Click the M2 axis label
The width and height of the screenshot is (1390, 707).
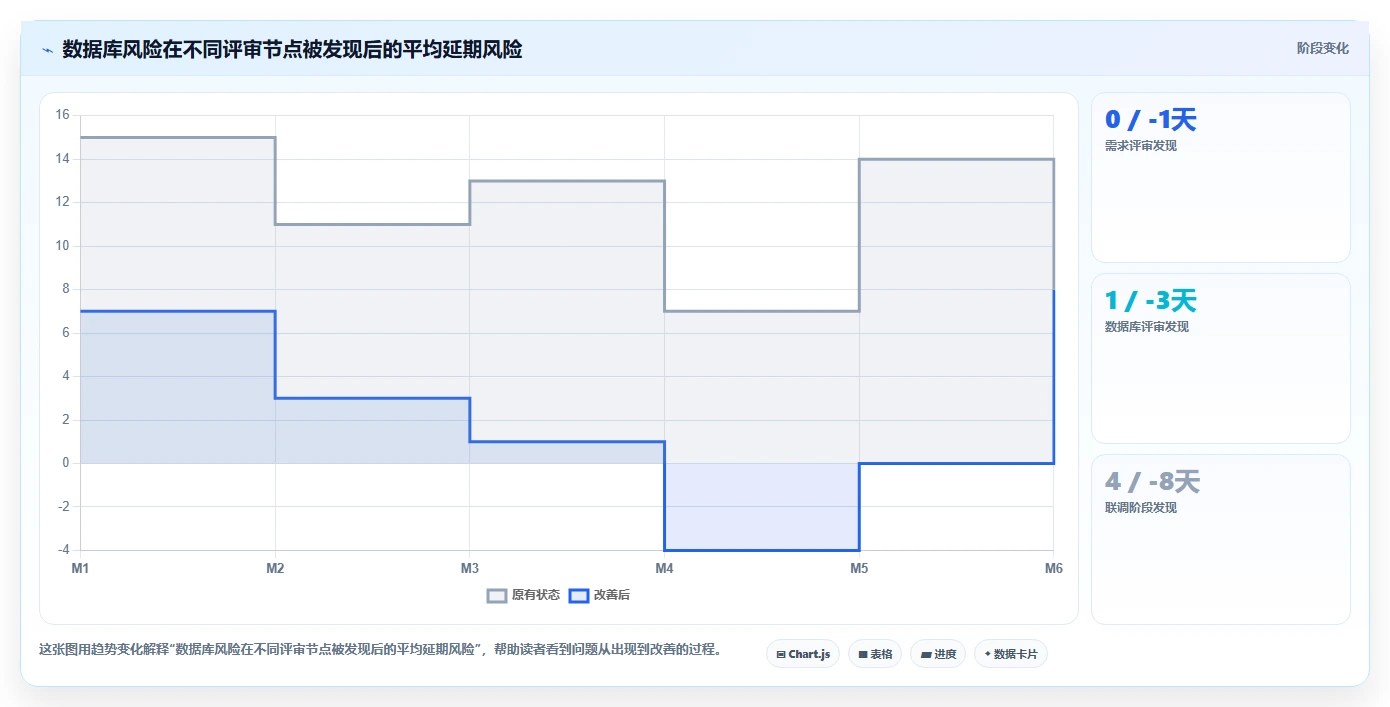pos(275,568)
